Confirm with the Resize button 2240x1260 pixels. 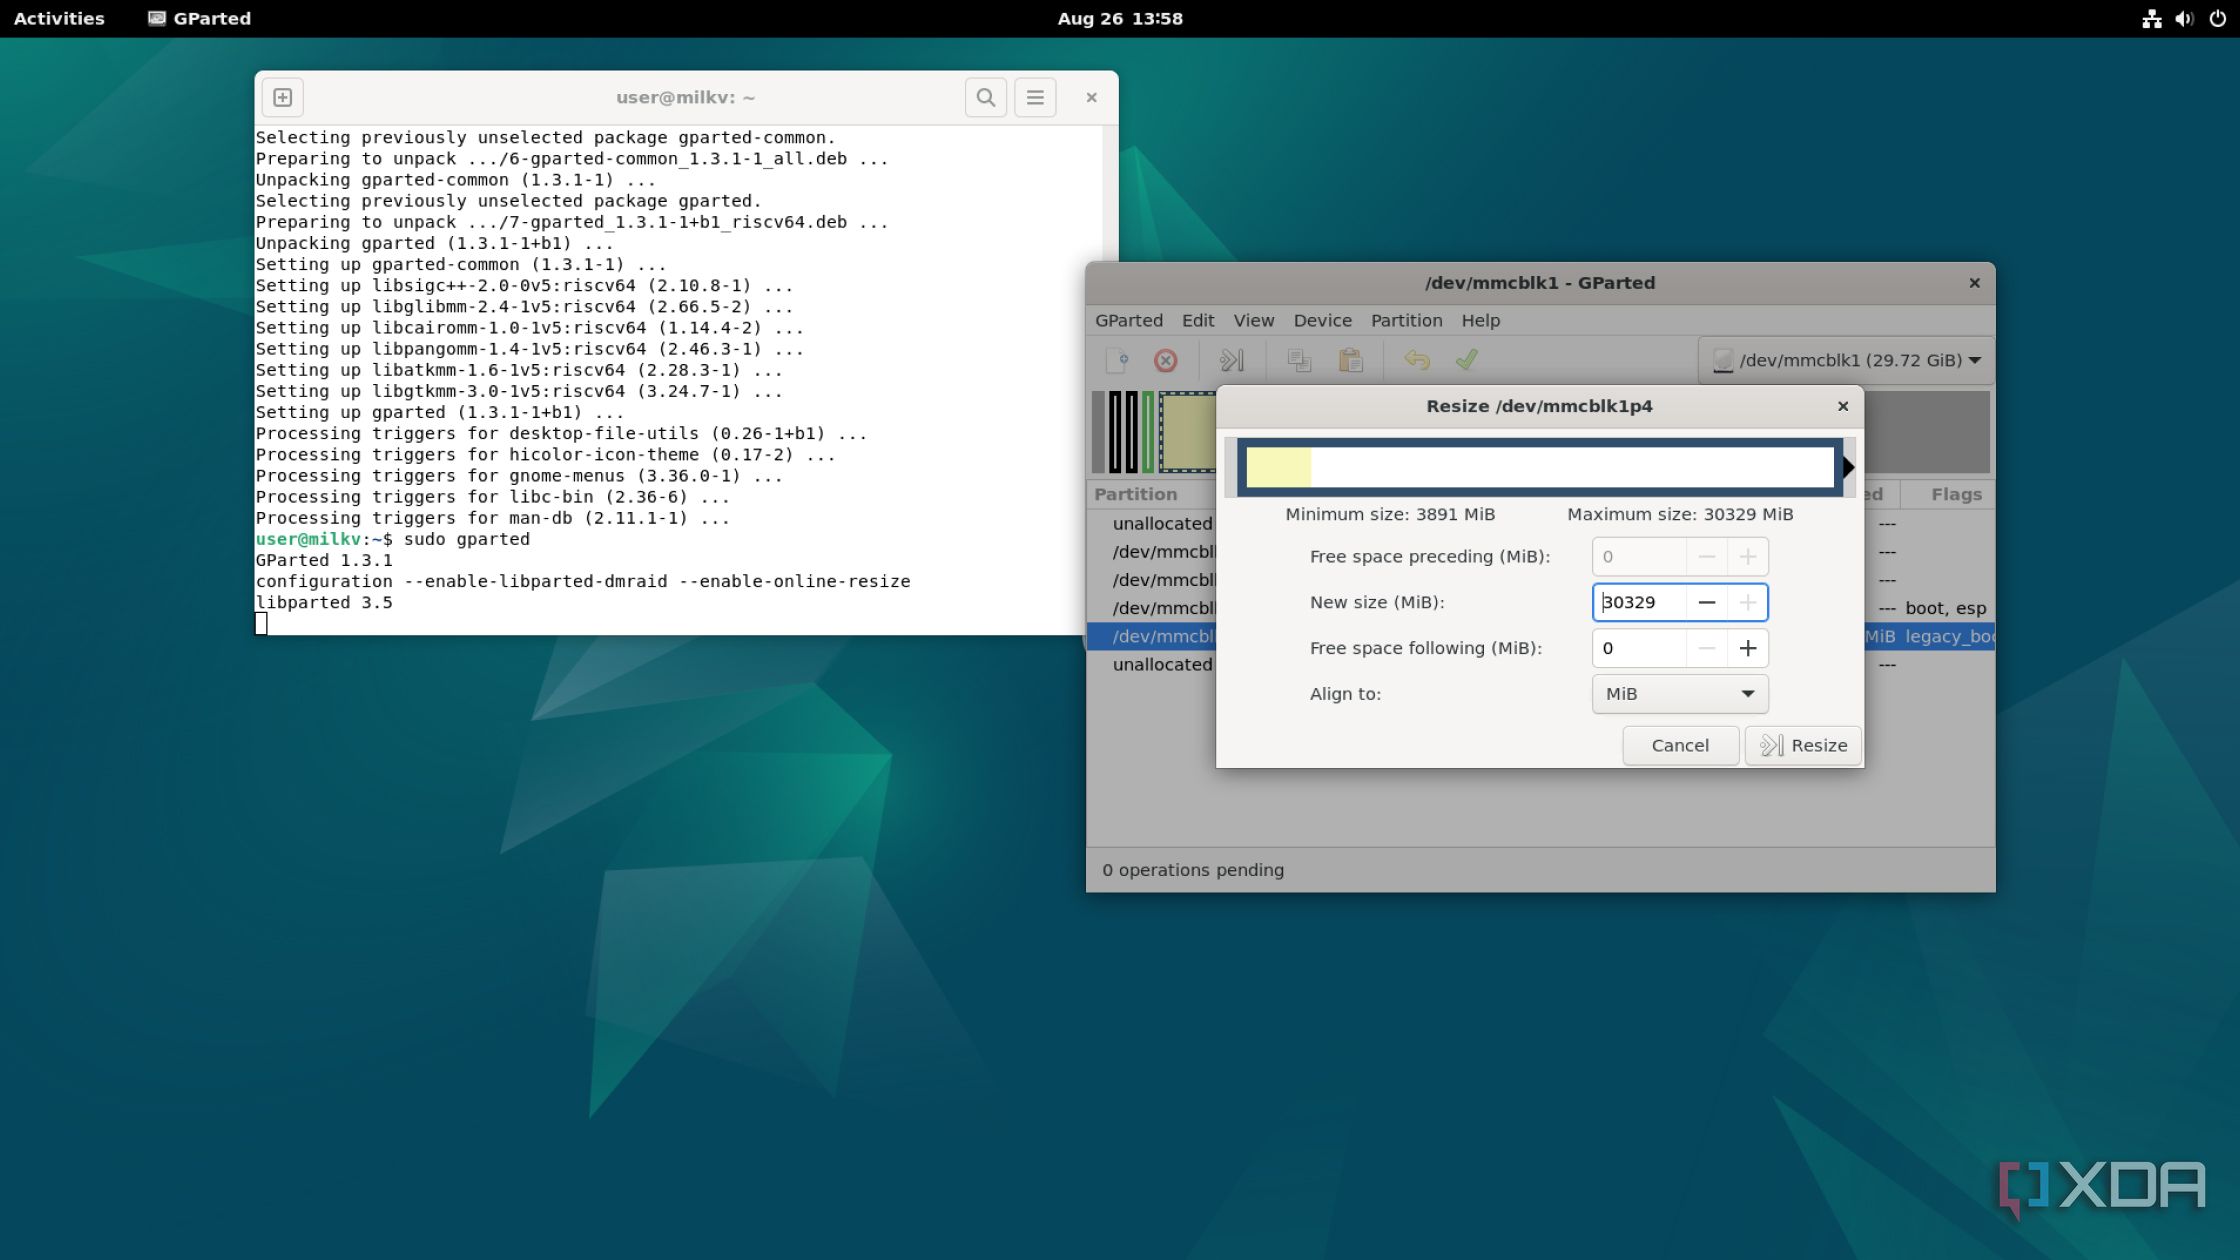(x=1803, y=745)
